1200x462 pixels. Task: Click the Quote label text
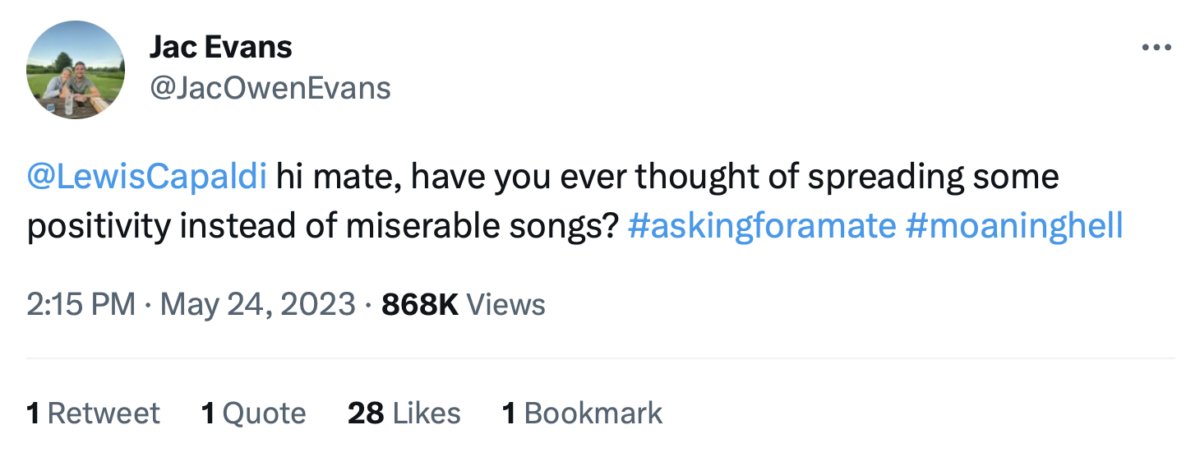[264, 413]
